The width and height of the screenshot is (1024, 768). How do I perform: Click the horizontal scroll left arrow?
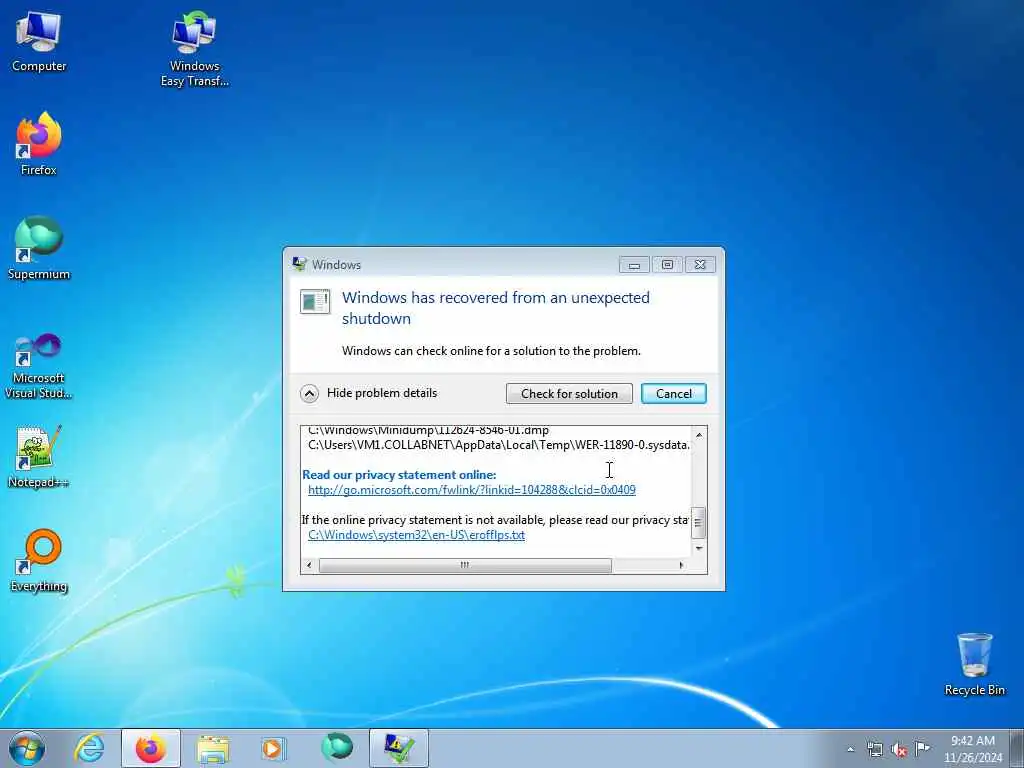pyautogui.click(x=310, y=566)
